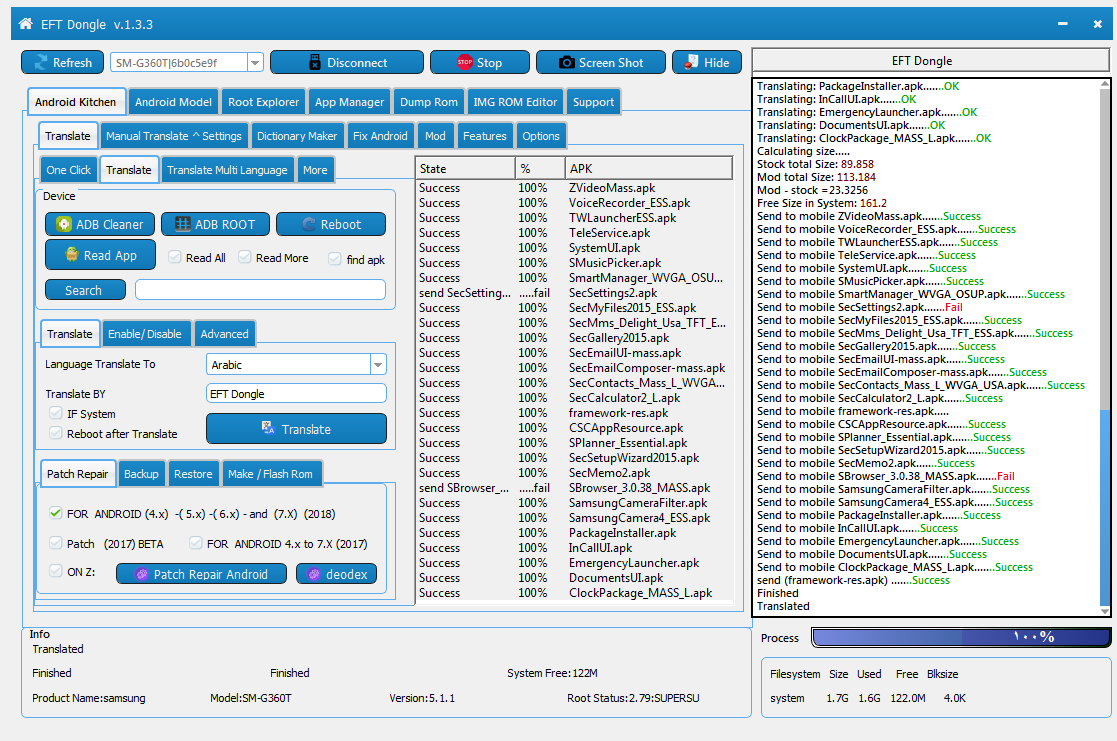Toggle the Read All checkbox
Screen dimensions: 1117x741
[175, 257]
